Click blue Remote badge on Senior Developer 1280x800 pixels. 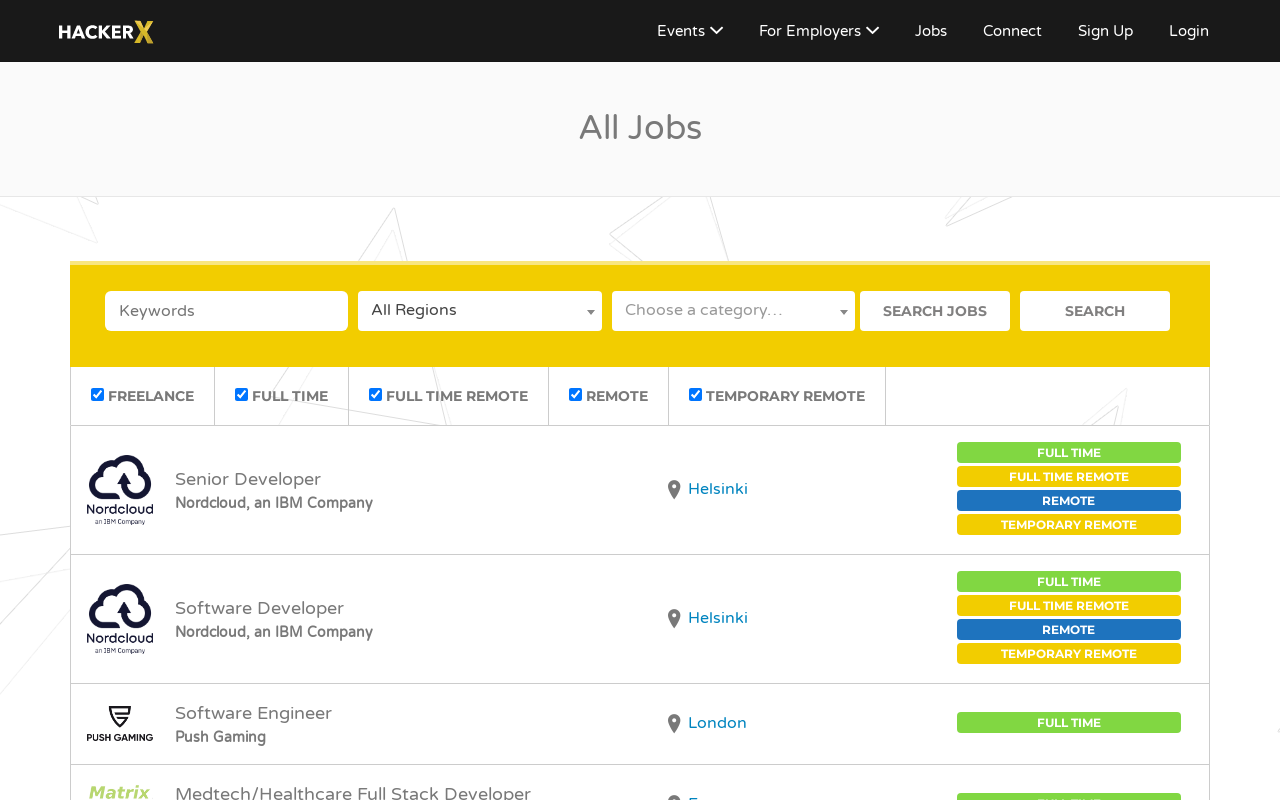pos(1069,501)
